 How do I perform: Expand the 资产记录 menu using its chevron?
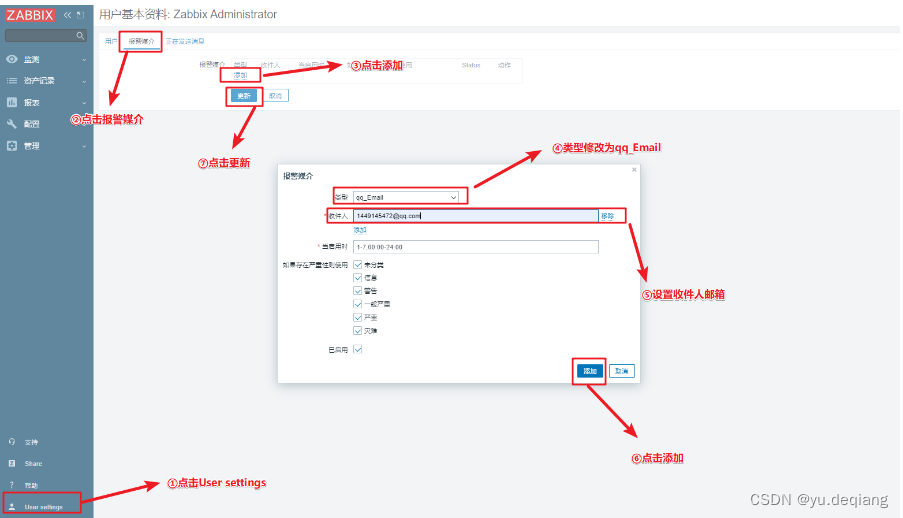pos(84,81)
